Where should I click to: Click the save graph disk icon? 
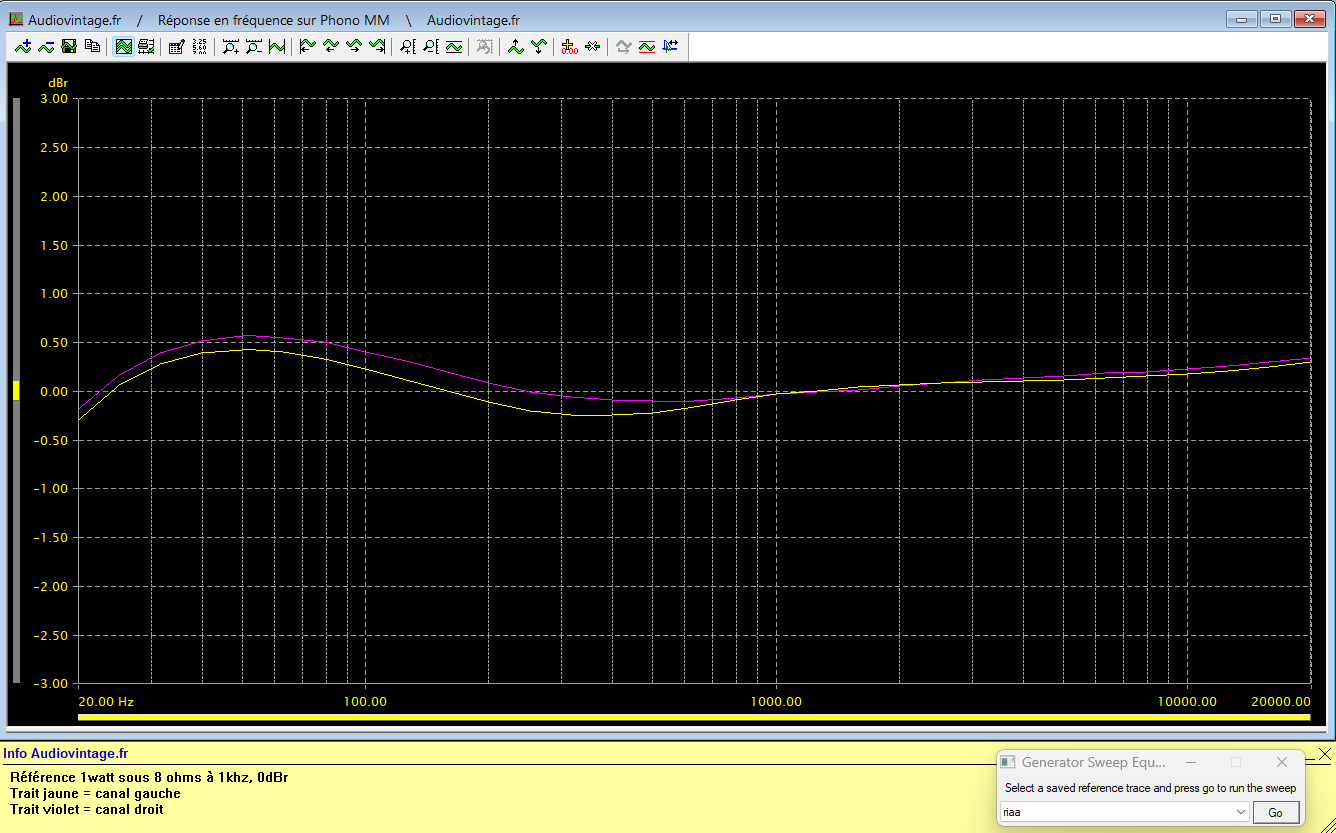tap(69, 46)
